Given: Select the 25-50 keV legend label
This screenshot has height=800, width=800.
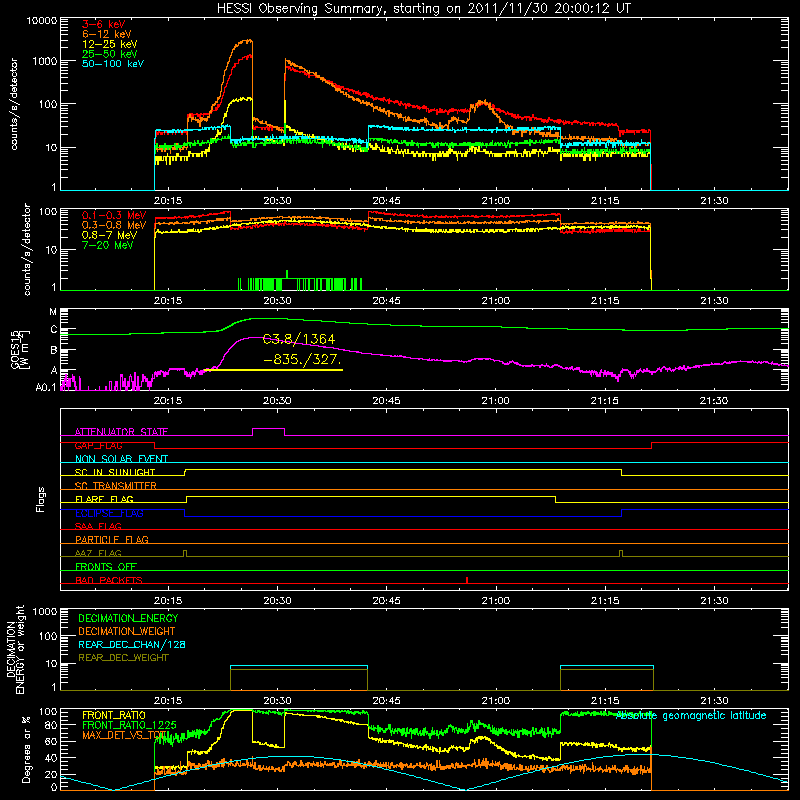Looking at the screenshot, I should (x=110, y=54).
